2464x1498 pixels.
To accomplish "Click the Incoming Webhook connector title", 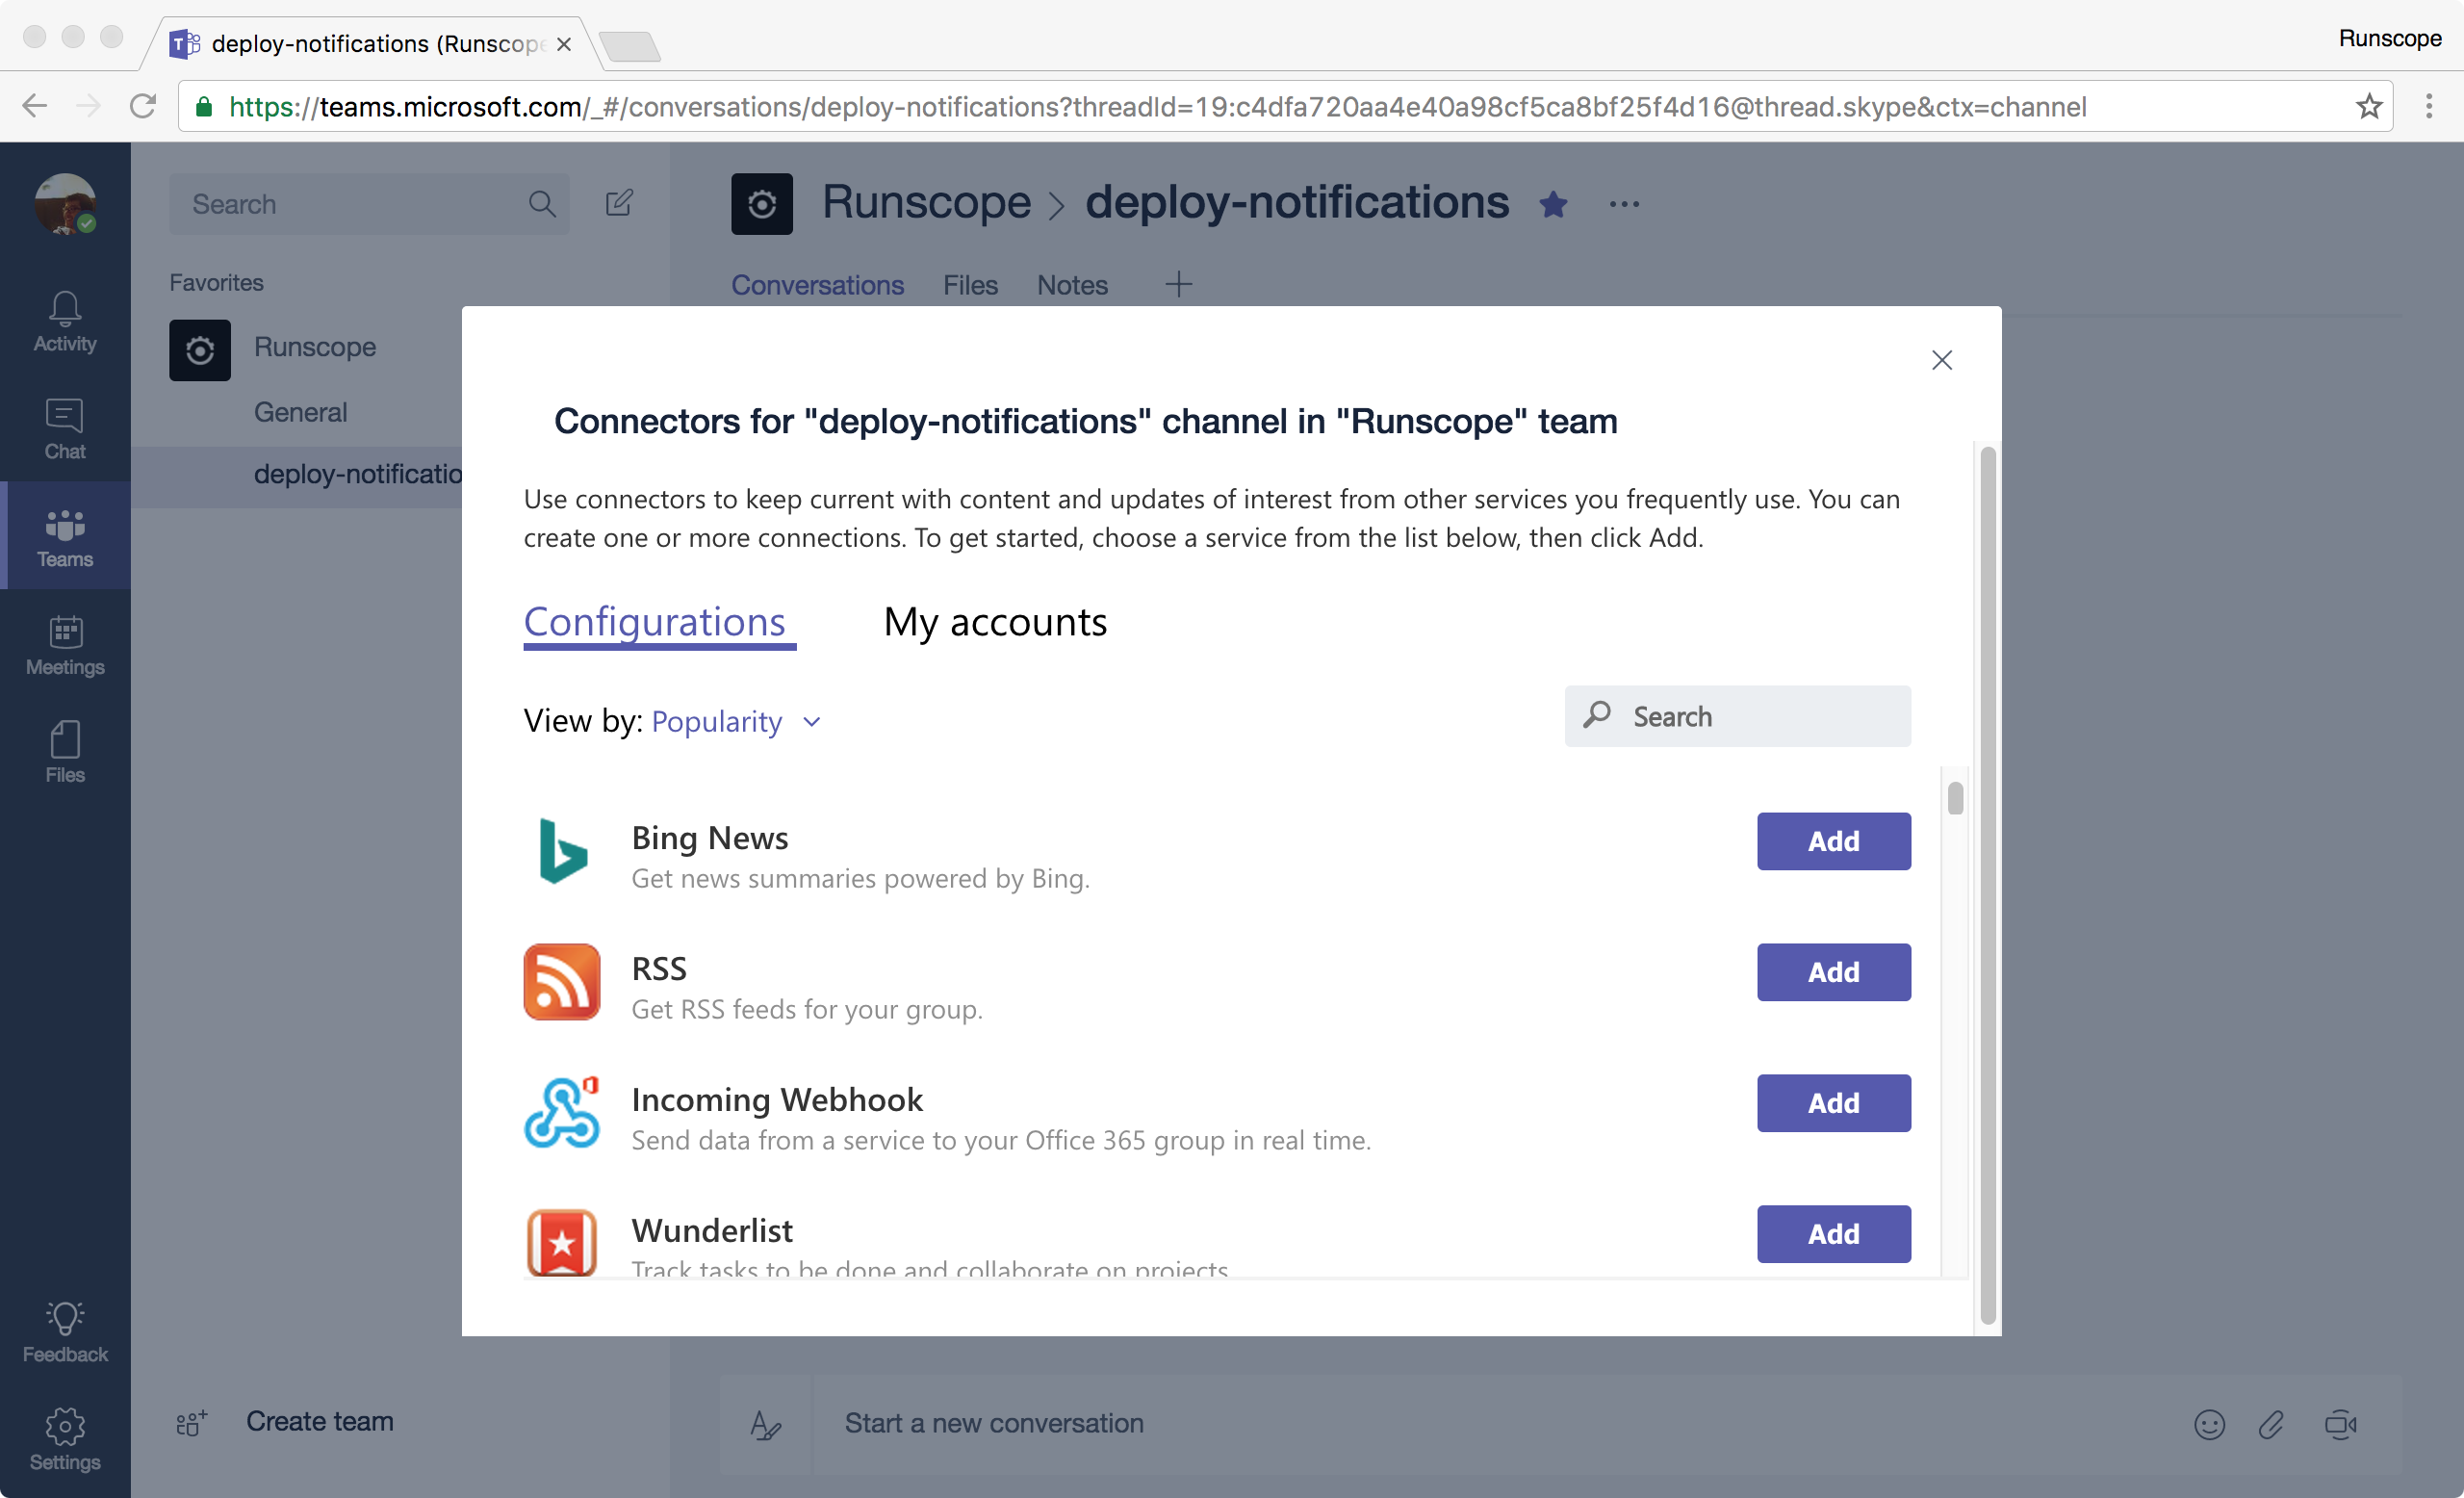I will pyautogui.click(x=777, y=1100).
